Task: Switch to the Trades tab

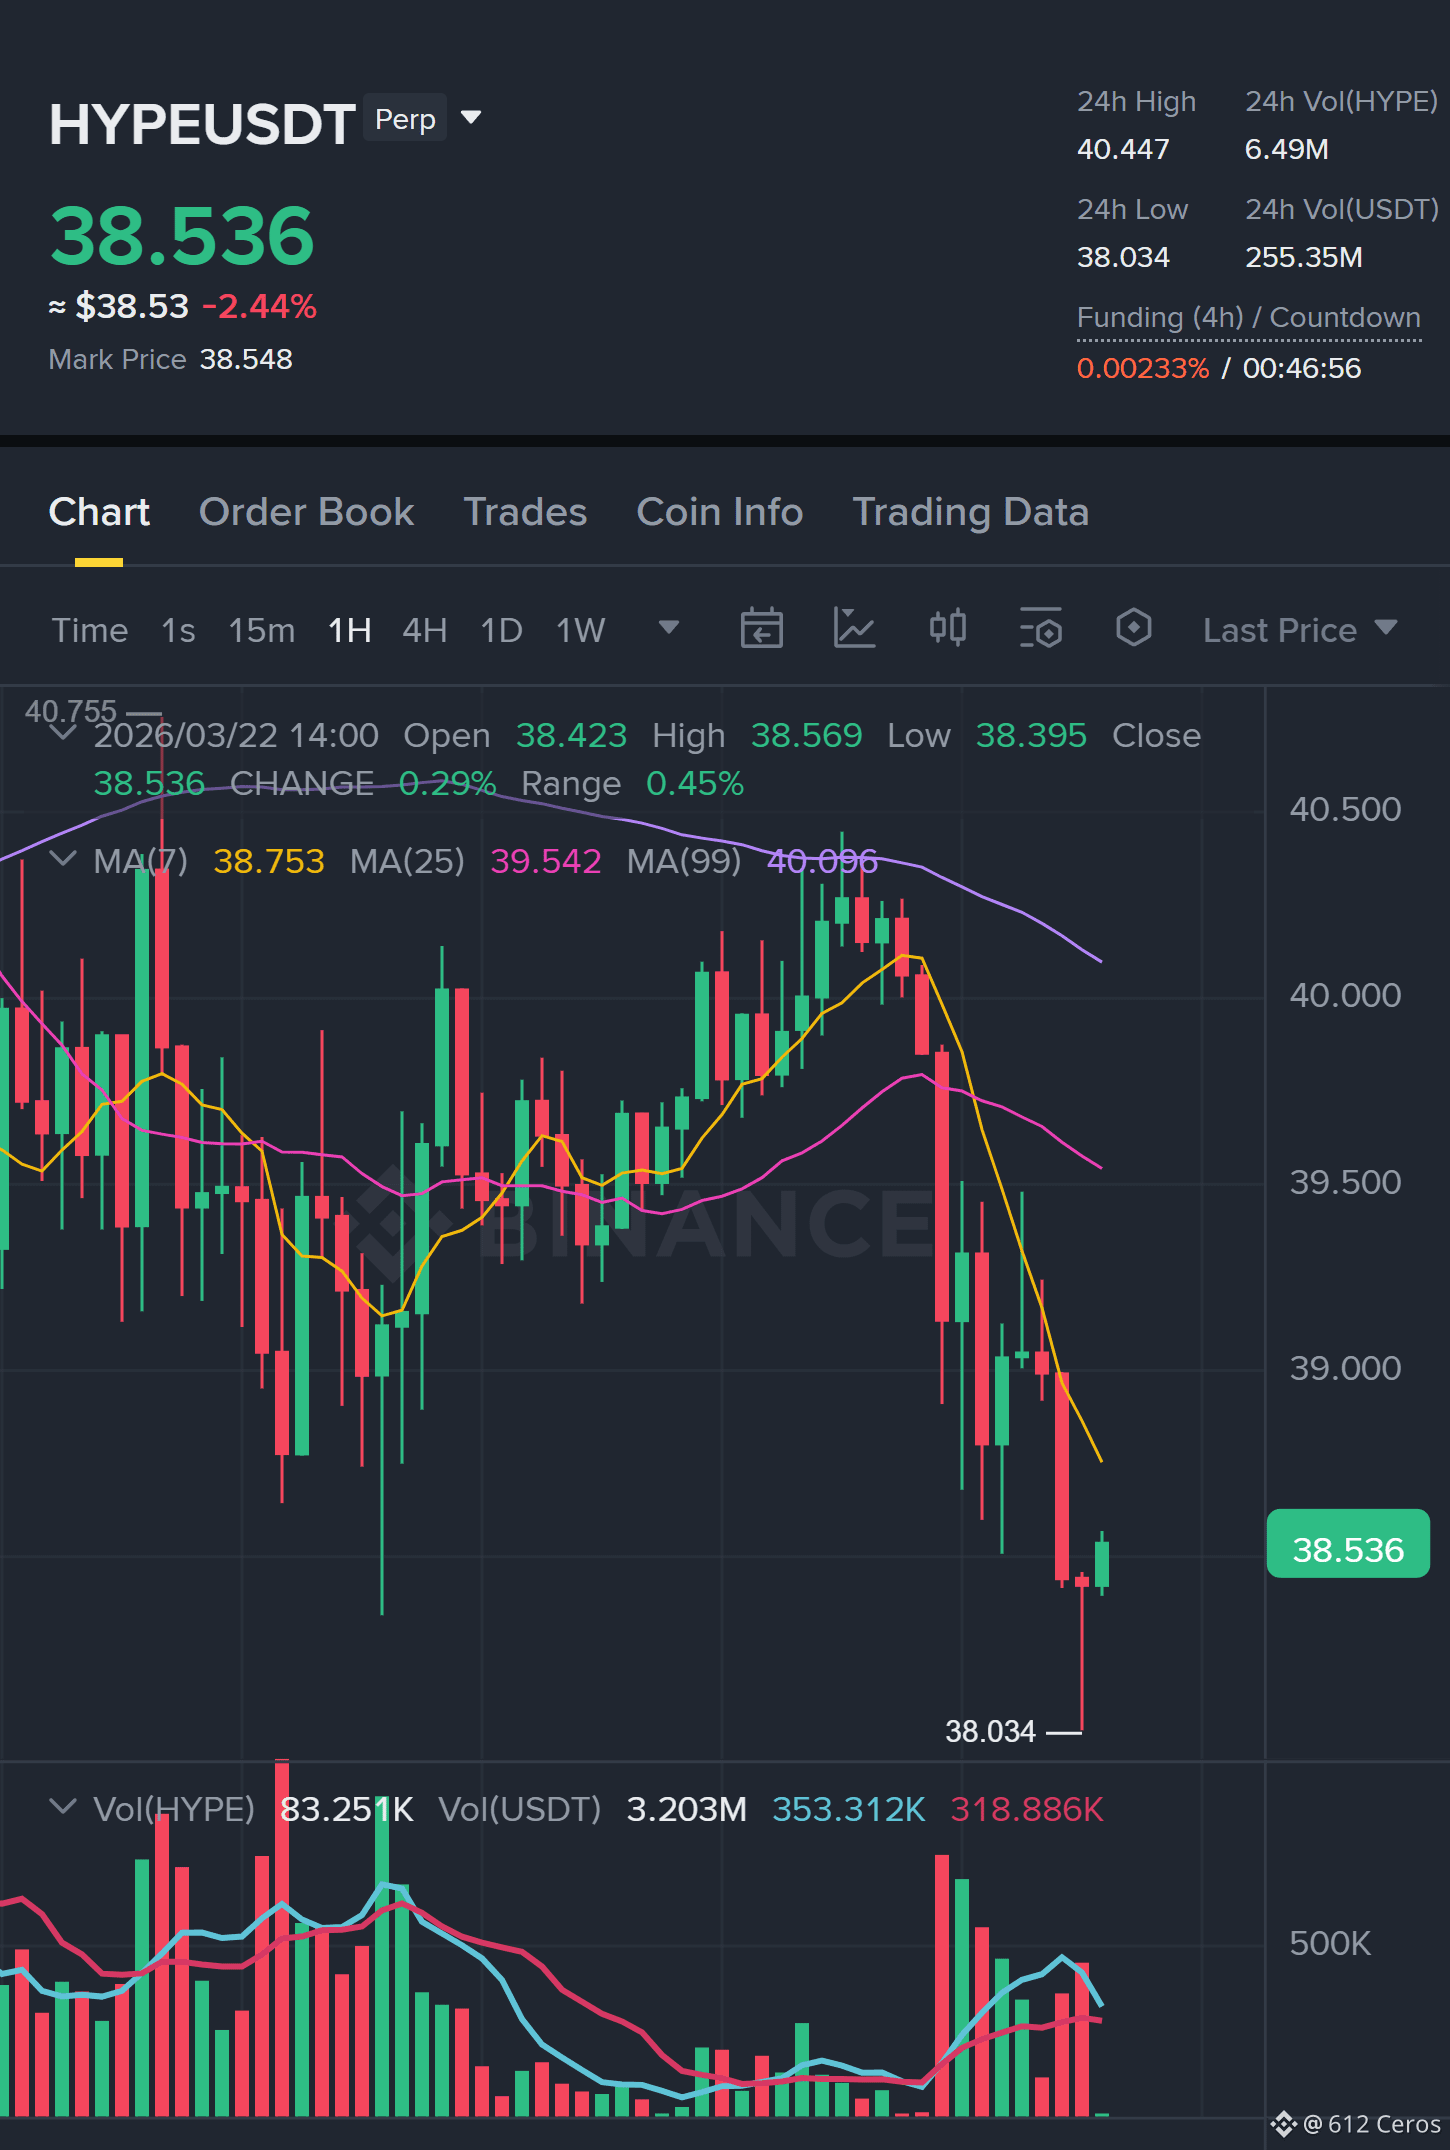Action: [525, 512]
